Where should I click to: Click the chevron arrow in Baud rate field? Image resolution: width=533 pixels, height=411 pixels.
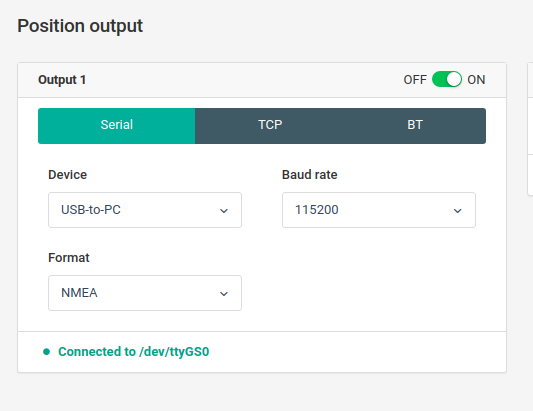[458, 211]
